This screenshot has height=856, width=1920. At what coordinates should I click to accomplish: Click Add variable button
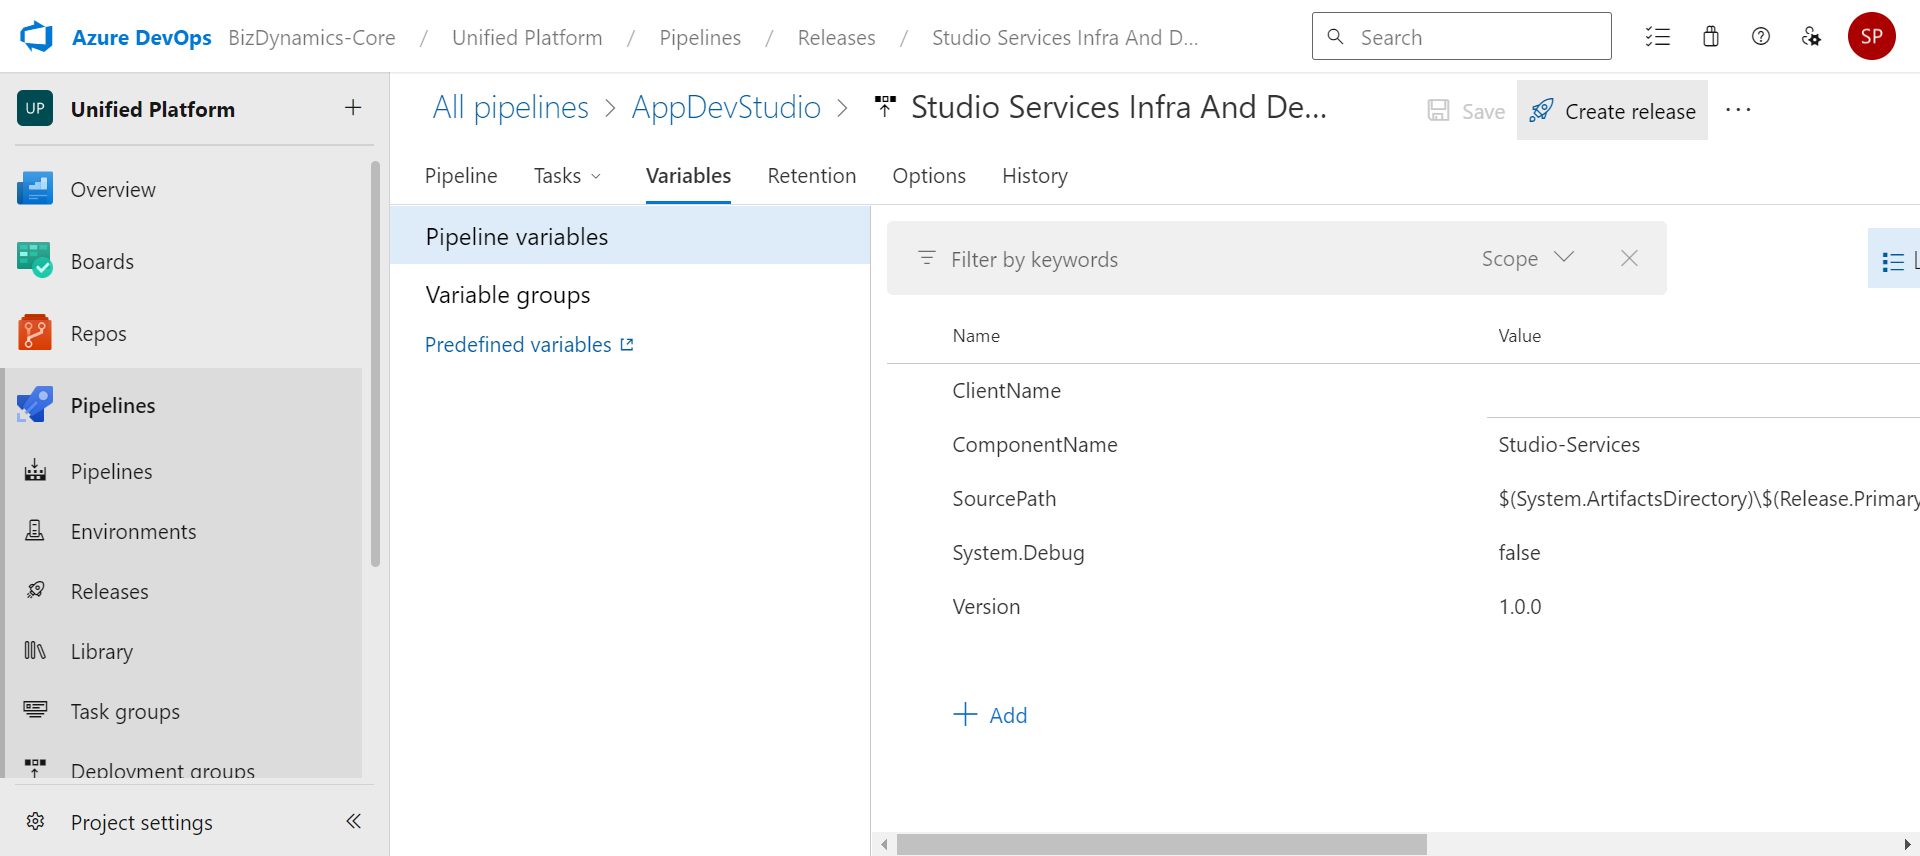pos(991,715)
